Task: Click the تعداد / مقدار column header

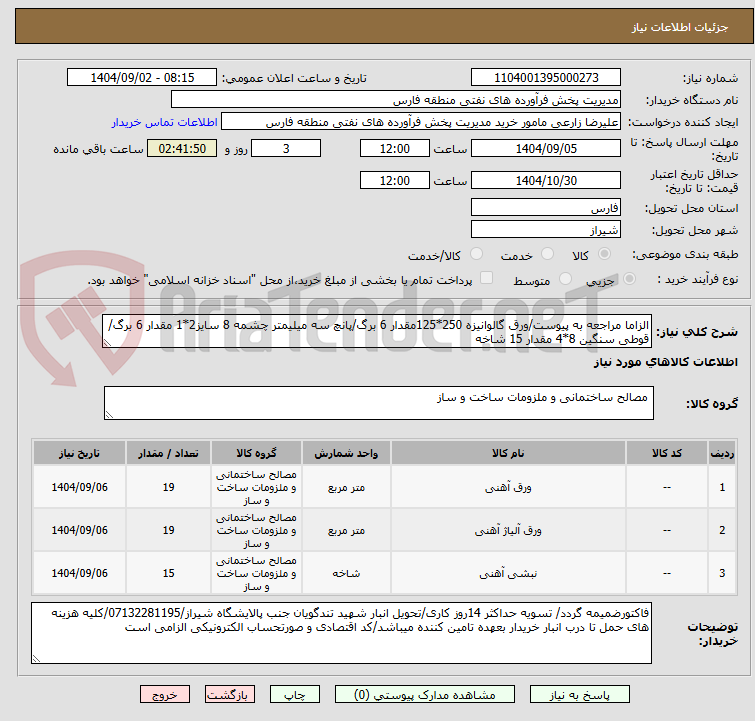Action: click(x=169, y=453)
